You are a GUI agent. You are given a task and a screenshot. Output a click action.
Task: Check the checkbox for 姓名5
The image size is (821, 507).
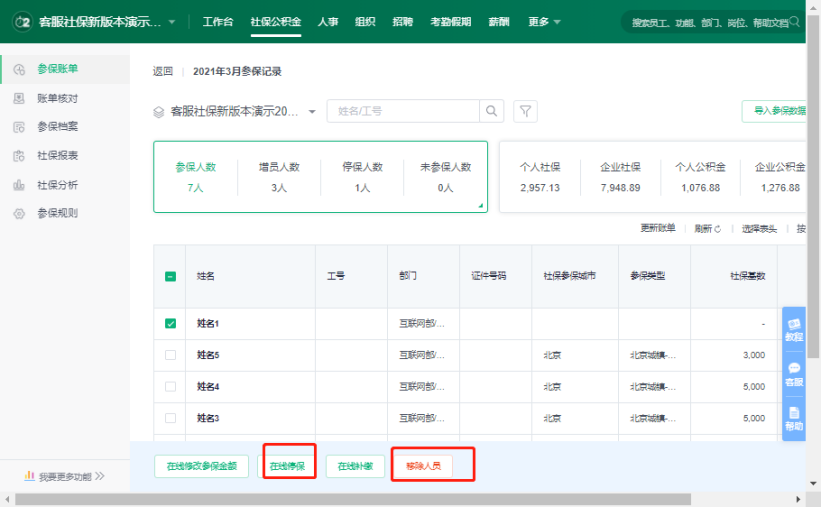[170, 355]
